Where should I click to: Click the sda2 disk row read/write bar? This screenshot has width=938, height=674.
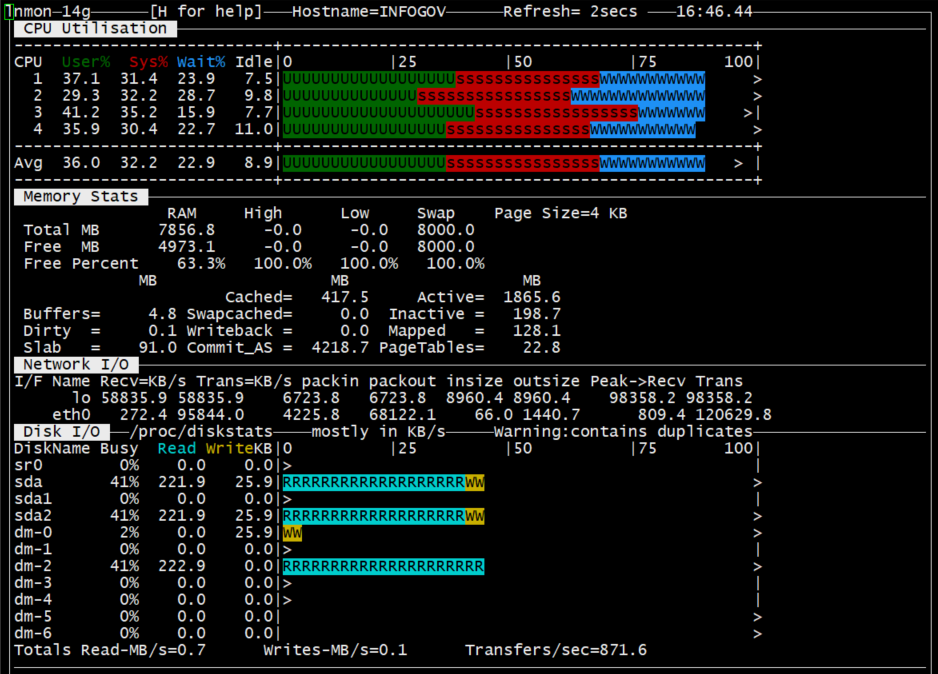pos(383,516)
